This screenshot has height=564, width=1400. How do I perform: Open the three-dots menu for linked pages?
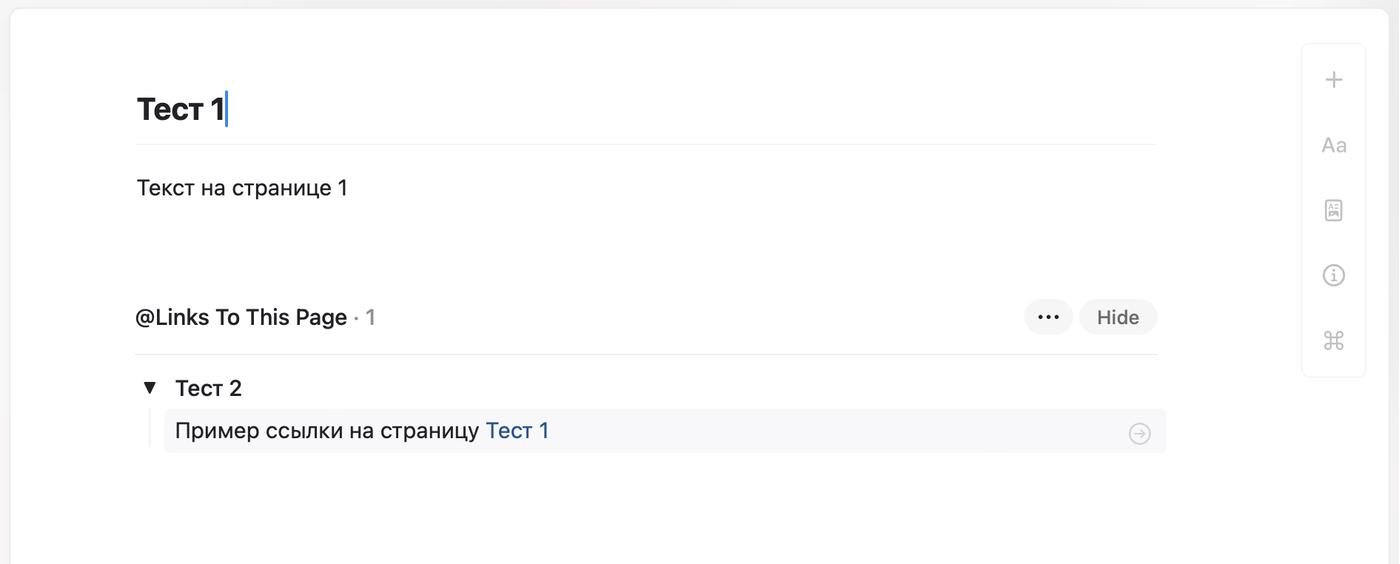coord(1048,317)
